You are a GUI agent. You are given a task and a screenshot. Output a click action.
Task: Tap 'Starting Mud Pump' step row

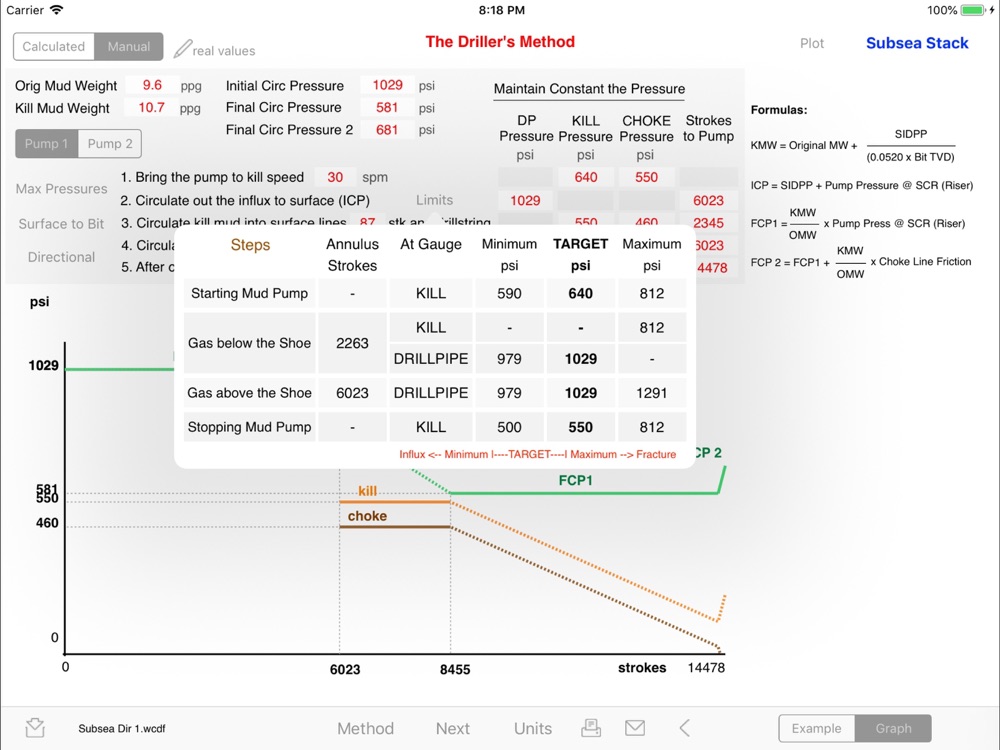click(x=249, y=293)
